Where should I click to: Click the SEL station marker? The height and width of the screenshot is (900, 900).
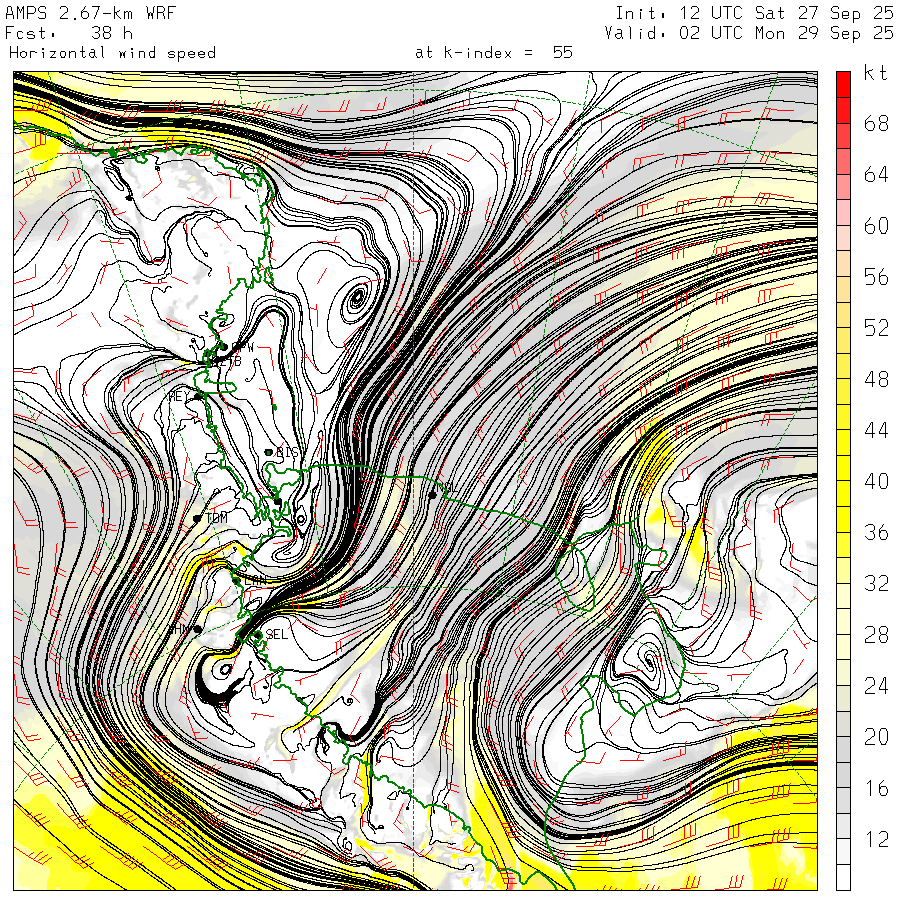257,634
